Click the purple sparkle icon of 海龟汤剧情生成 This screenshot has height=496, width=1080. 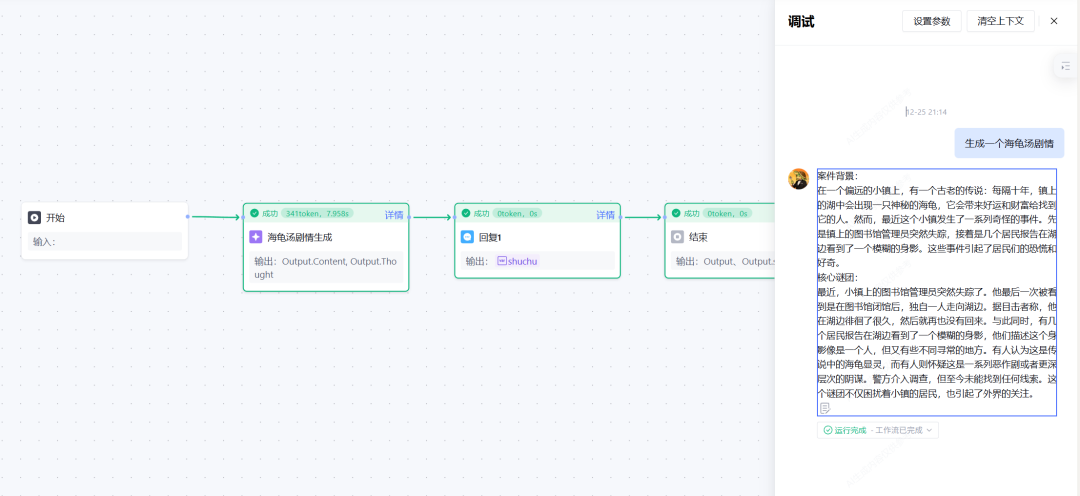pyautogui.click(x=255, y=237)
